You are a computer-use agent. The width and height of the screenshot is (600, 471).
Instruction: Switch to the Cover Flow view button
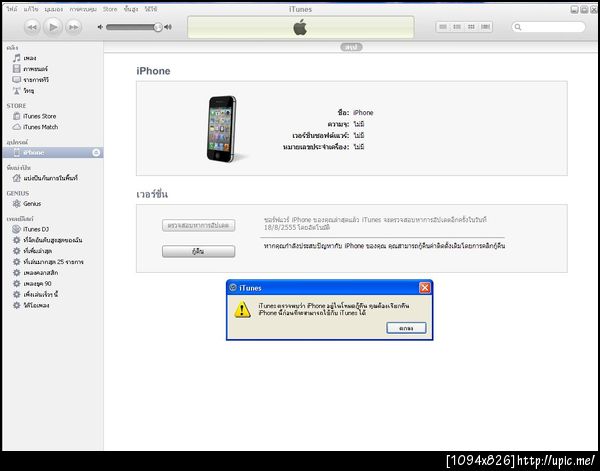coord(486,27)
